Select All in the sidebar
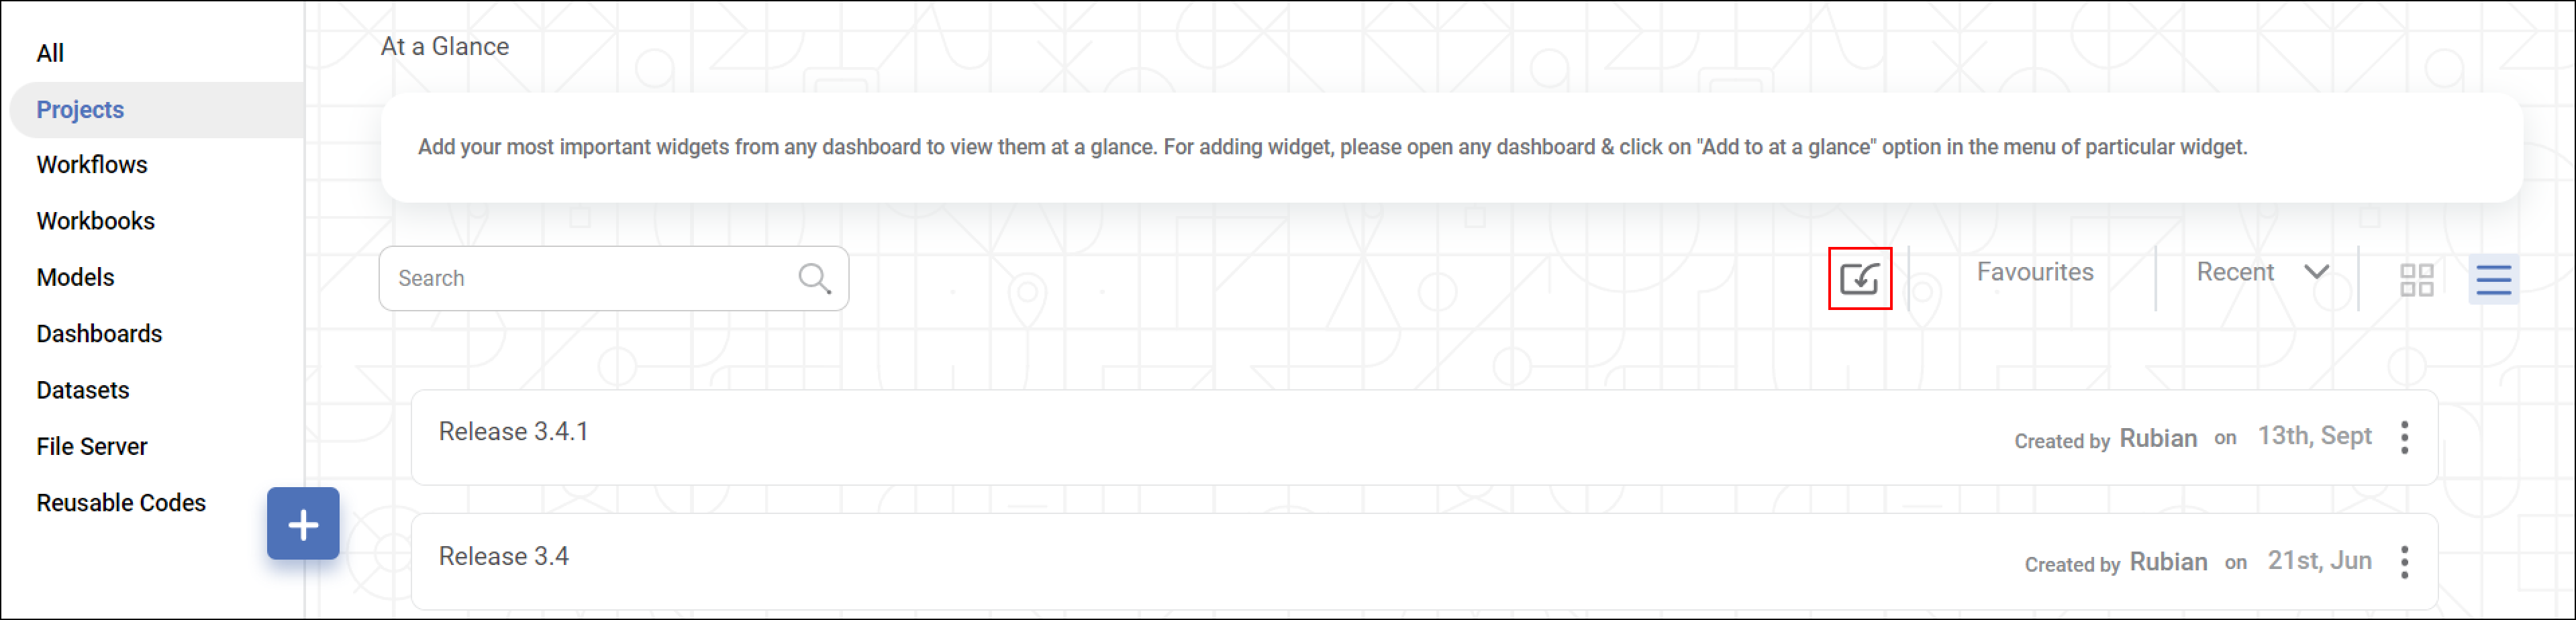 [50, 53]
